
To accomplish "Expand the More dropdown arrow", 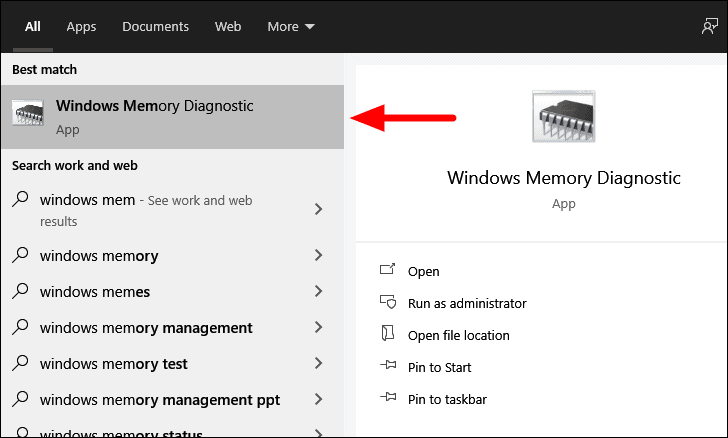I will point(310,27).
